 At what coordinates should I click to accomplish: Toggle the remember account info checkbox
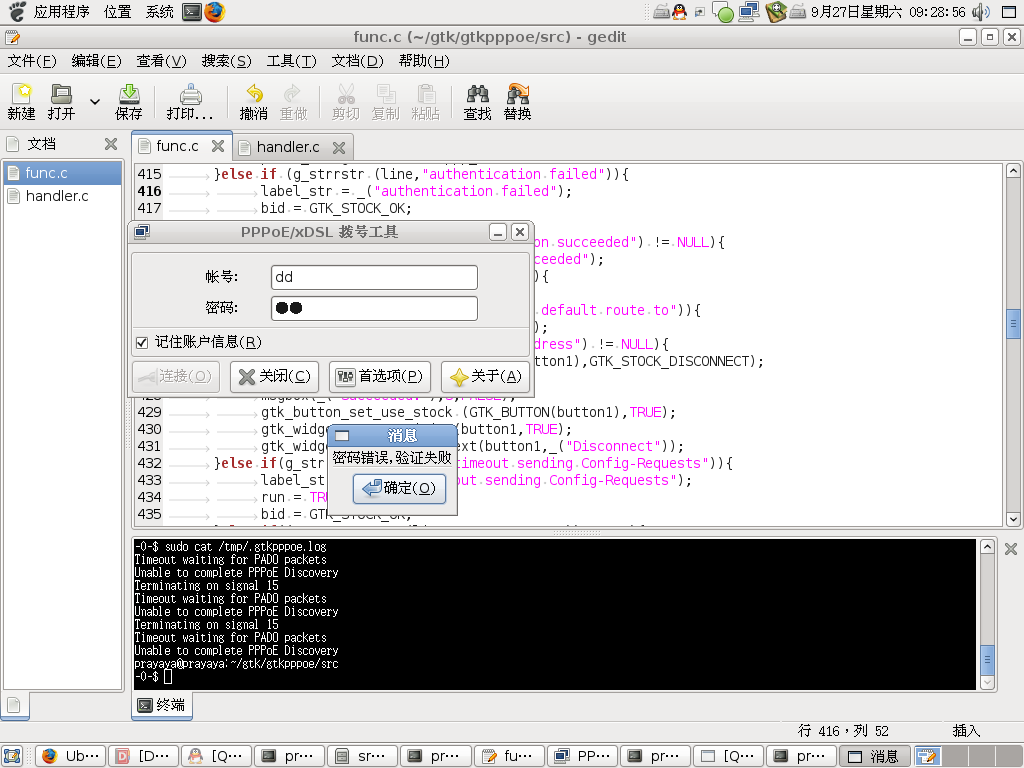point(142,342)
